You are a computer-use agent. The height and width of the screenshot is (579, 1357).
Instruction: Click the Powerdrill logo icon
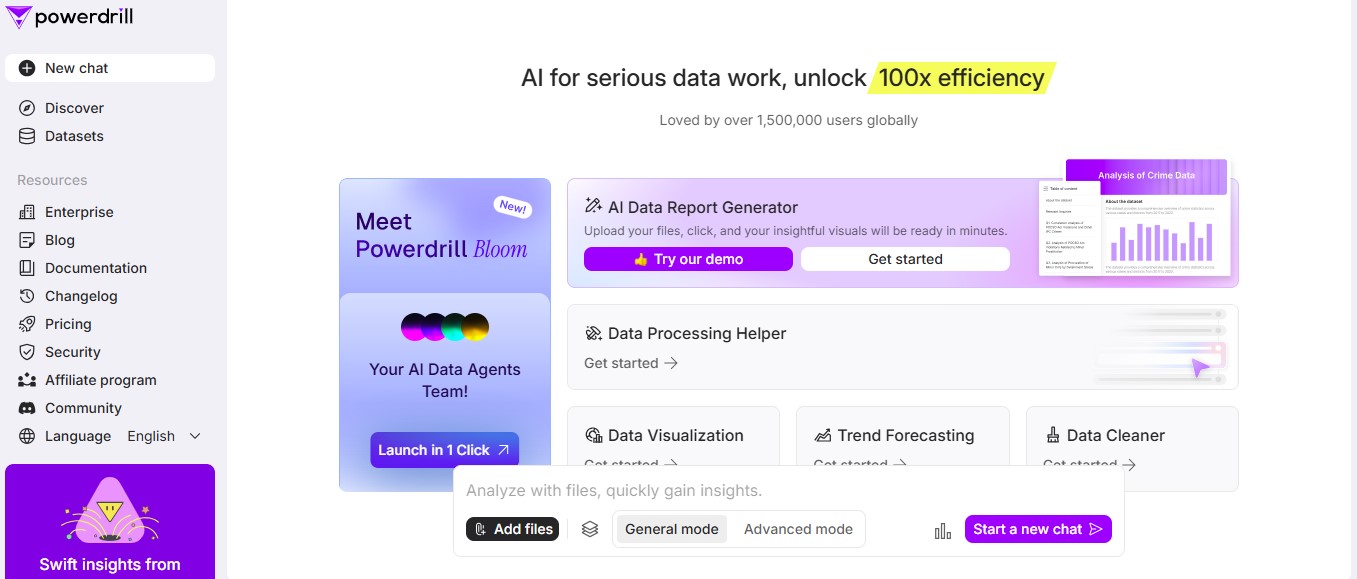19,16
